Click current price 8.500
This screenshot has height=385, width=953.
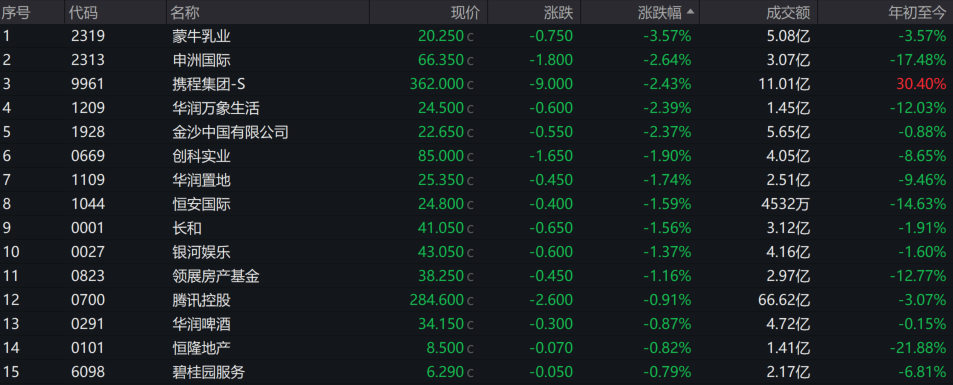(x=445, y=348)
